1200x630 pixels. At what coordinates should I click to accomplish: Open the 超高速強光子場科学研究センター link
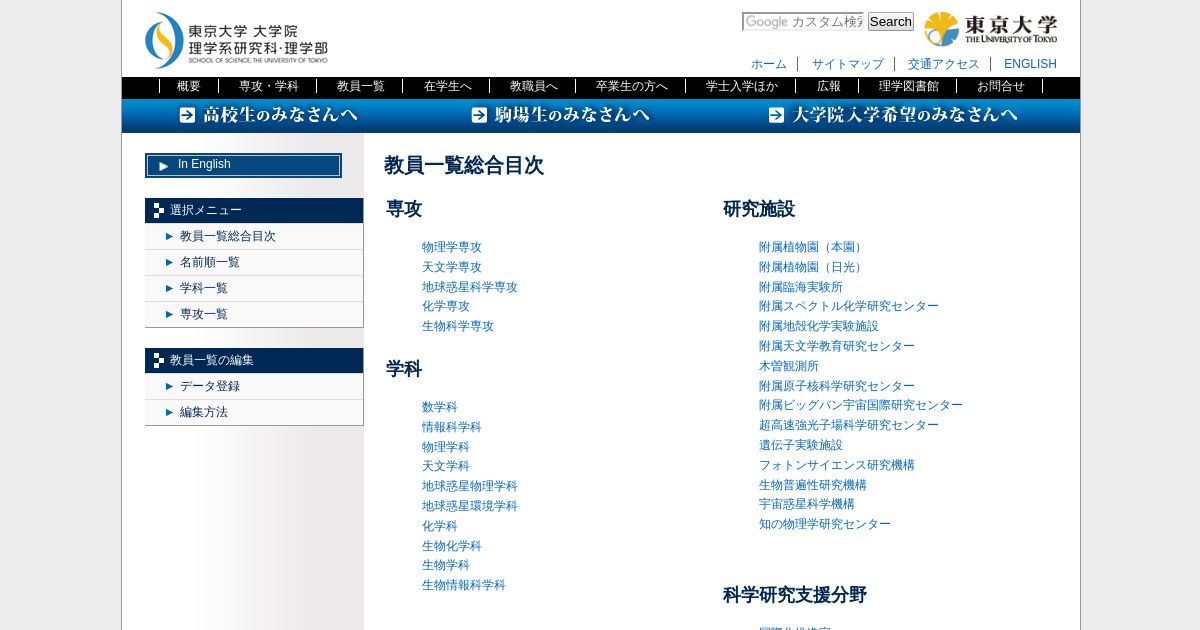pyautogui.click(x=849, y=425)
